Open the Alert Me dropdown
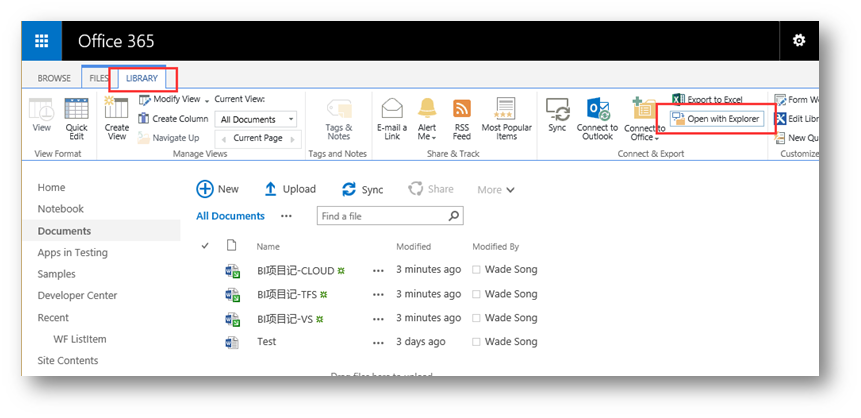 click(427, 119)
